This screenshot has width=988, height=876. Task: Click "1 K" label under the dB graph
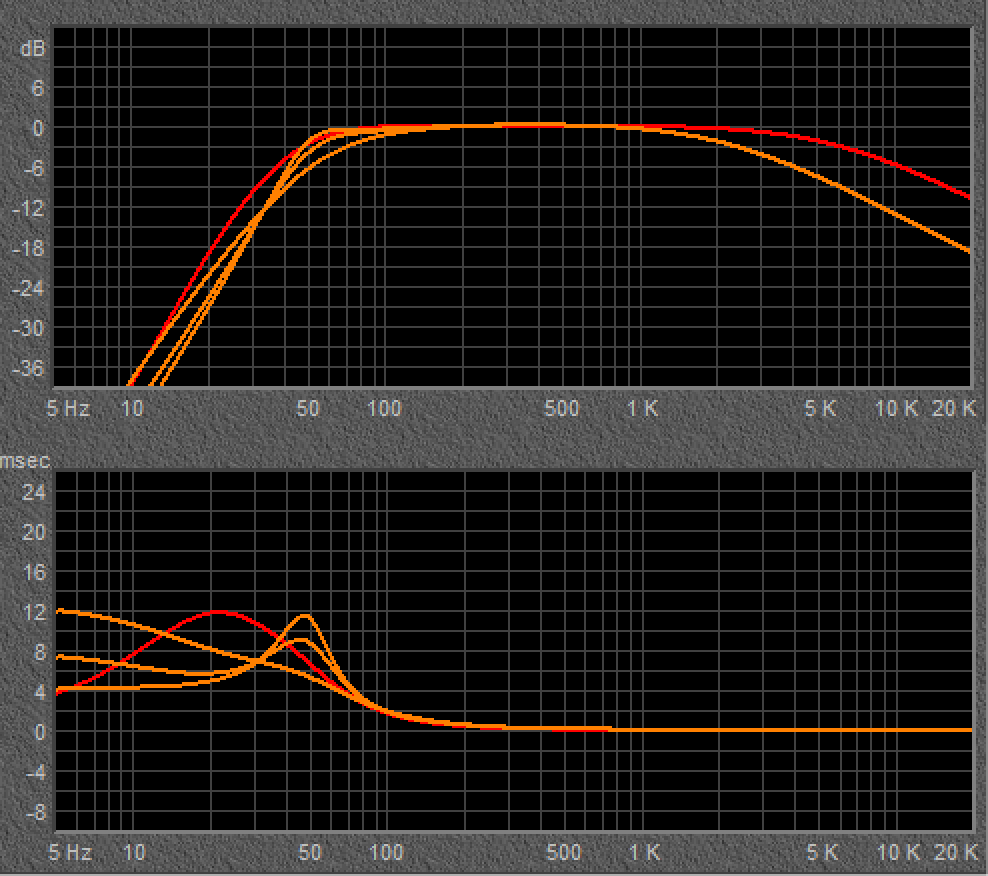point(643,409)
